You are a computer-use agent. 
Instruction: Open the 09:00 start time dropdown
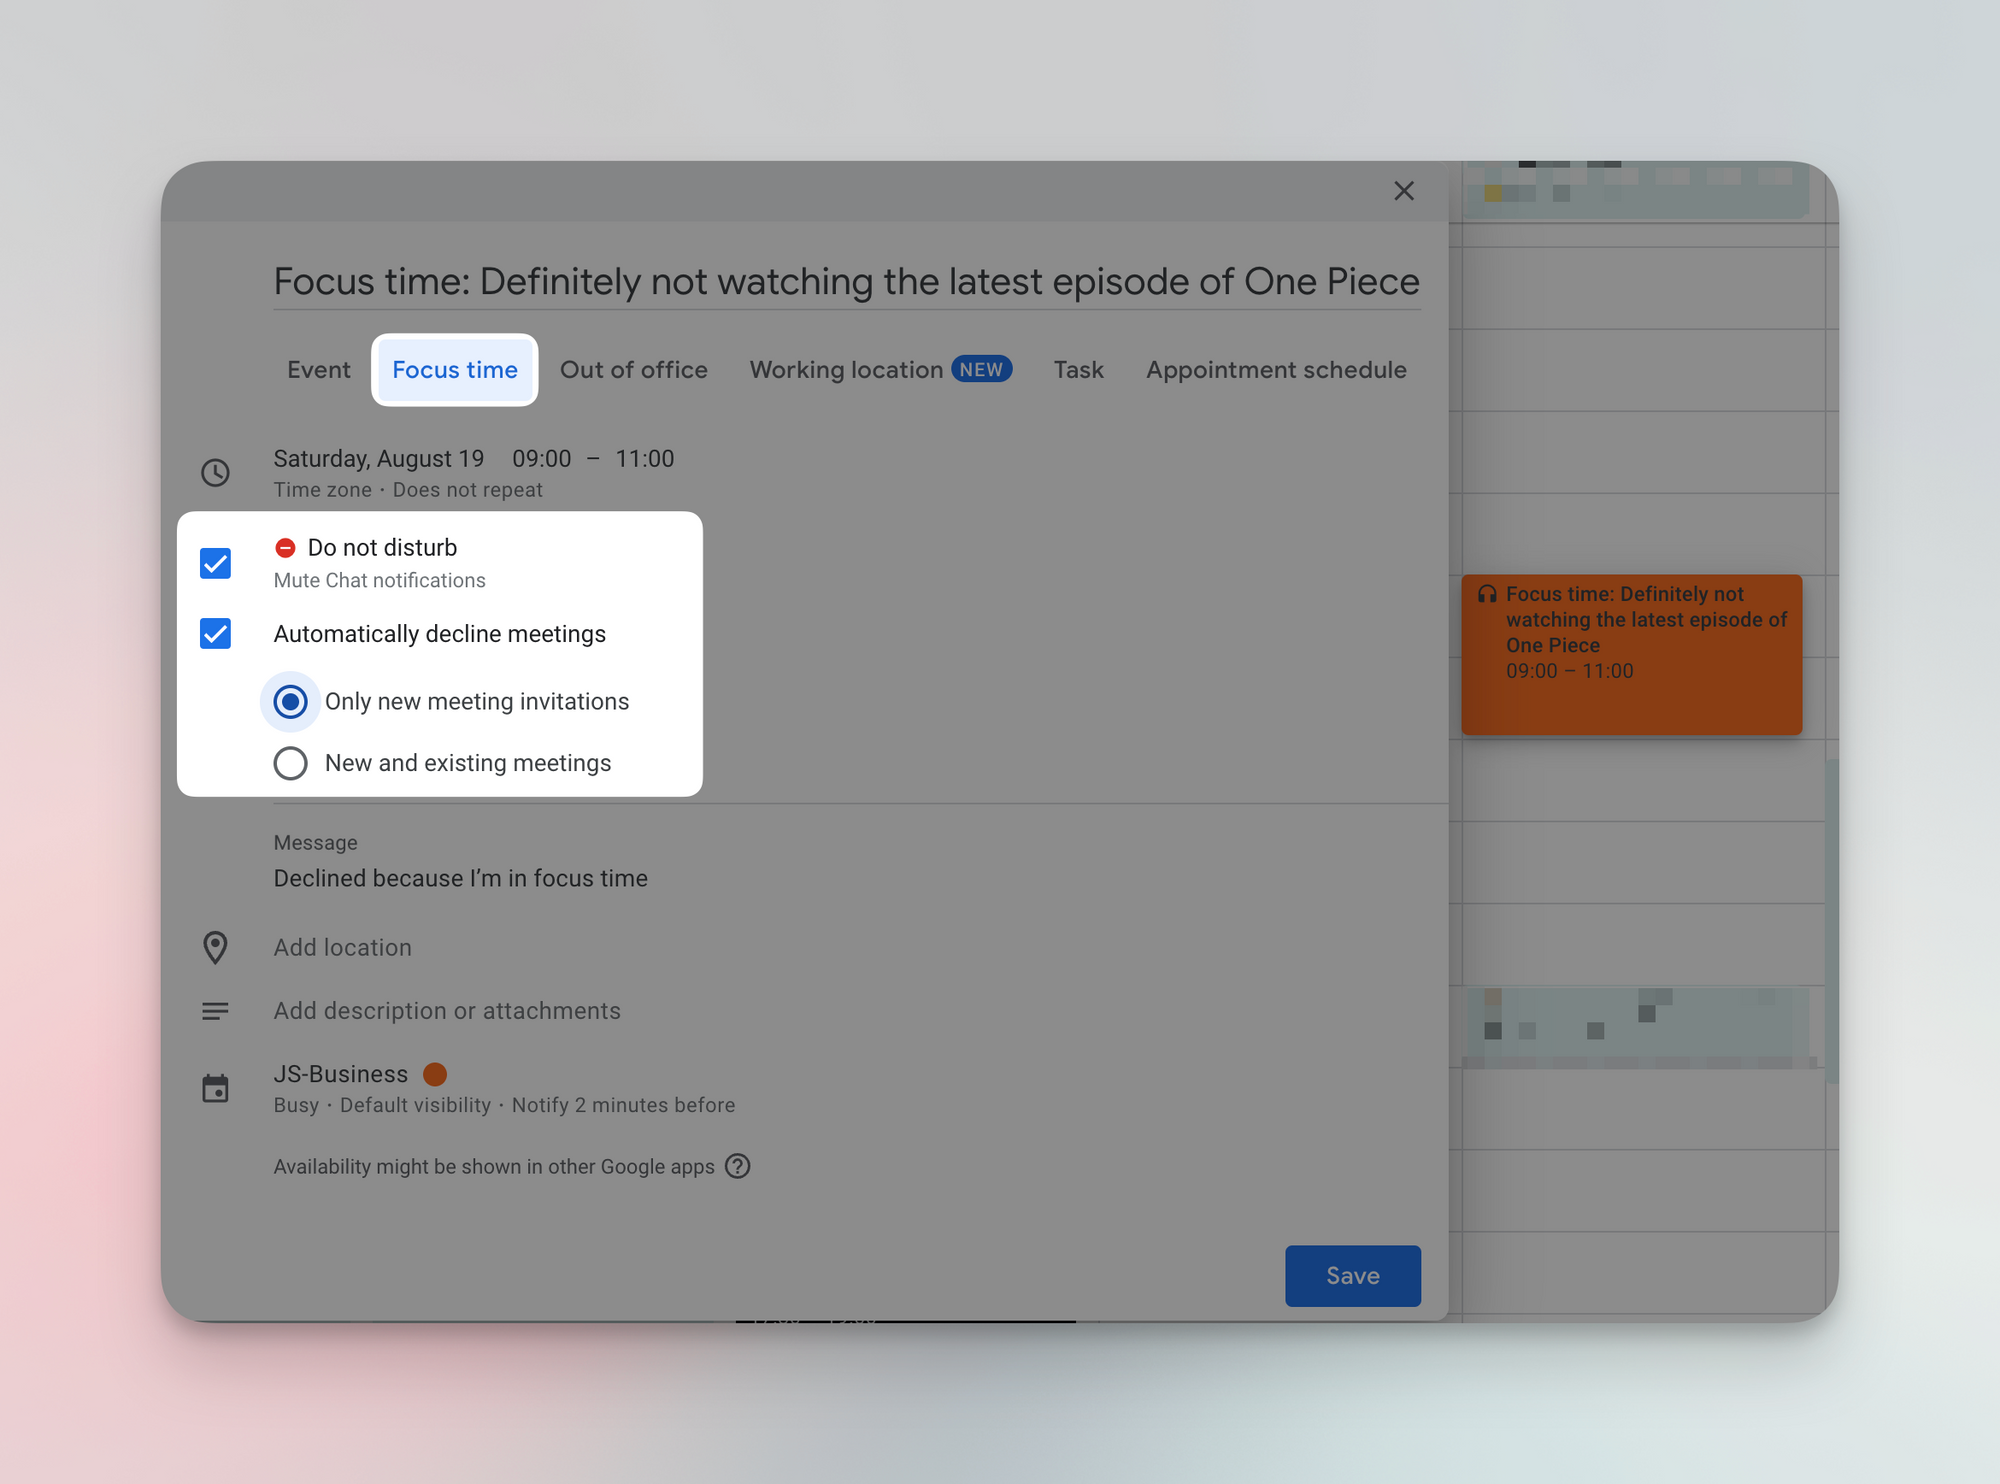coord(541,458)
